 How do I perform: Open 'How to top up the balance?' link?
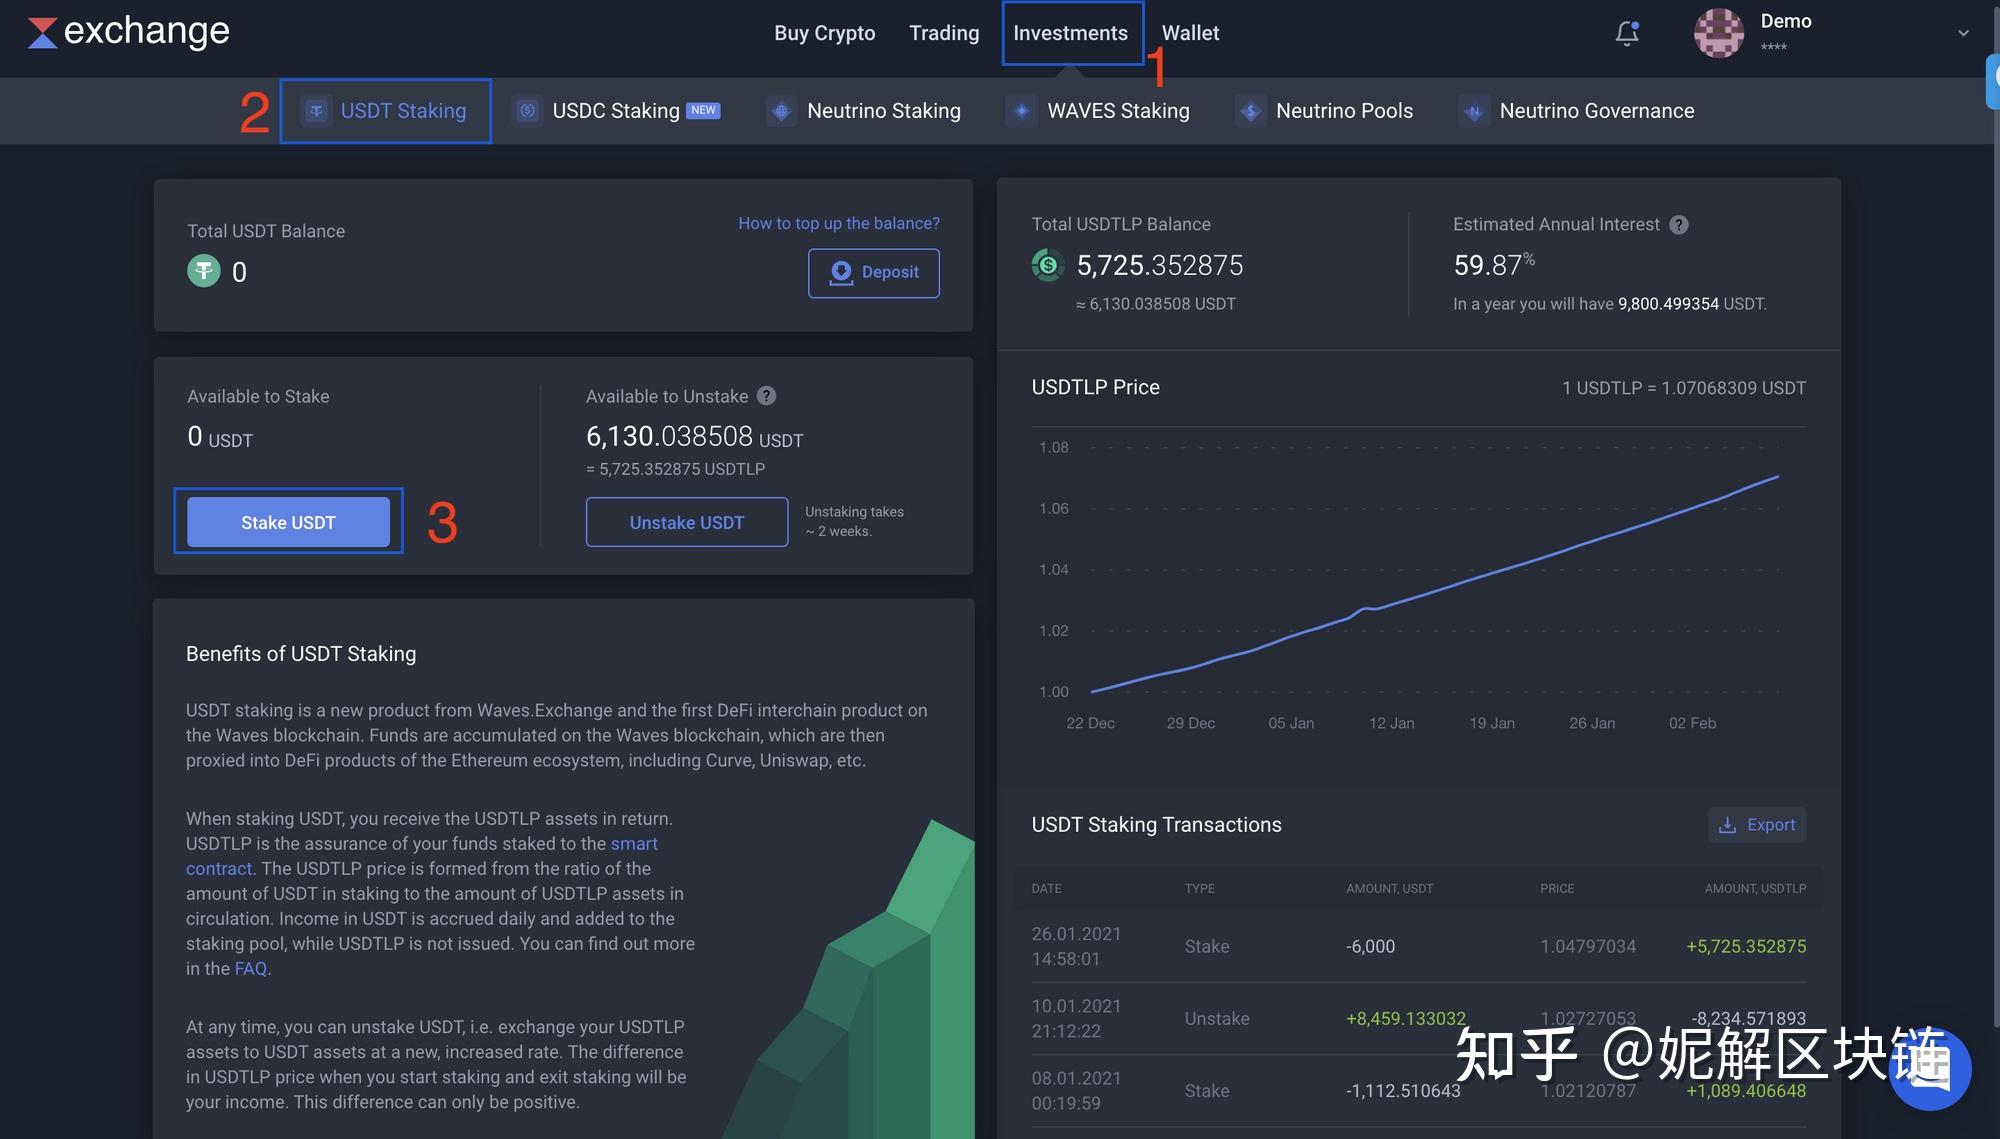click(x=839, y=223)
